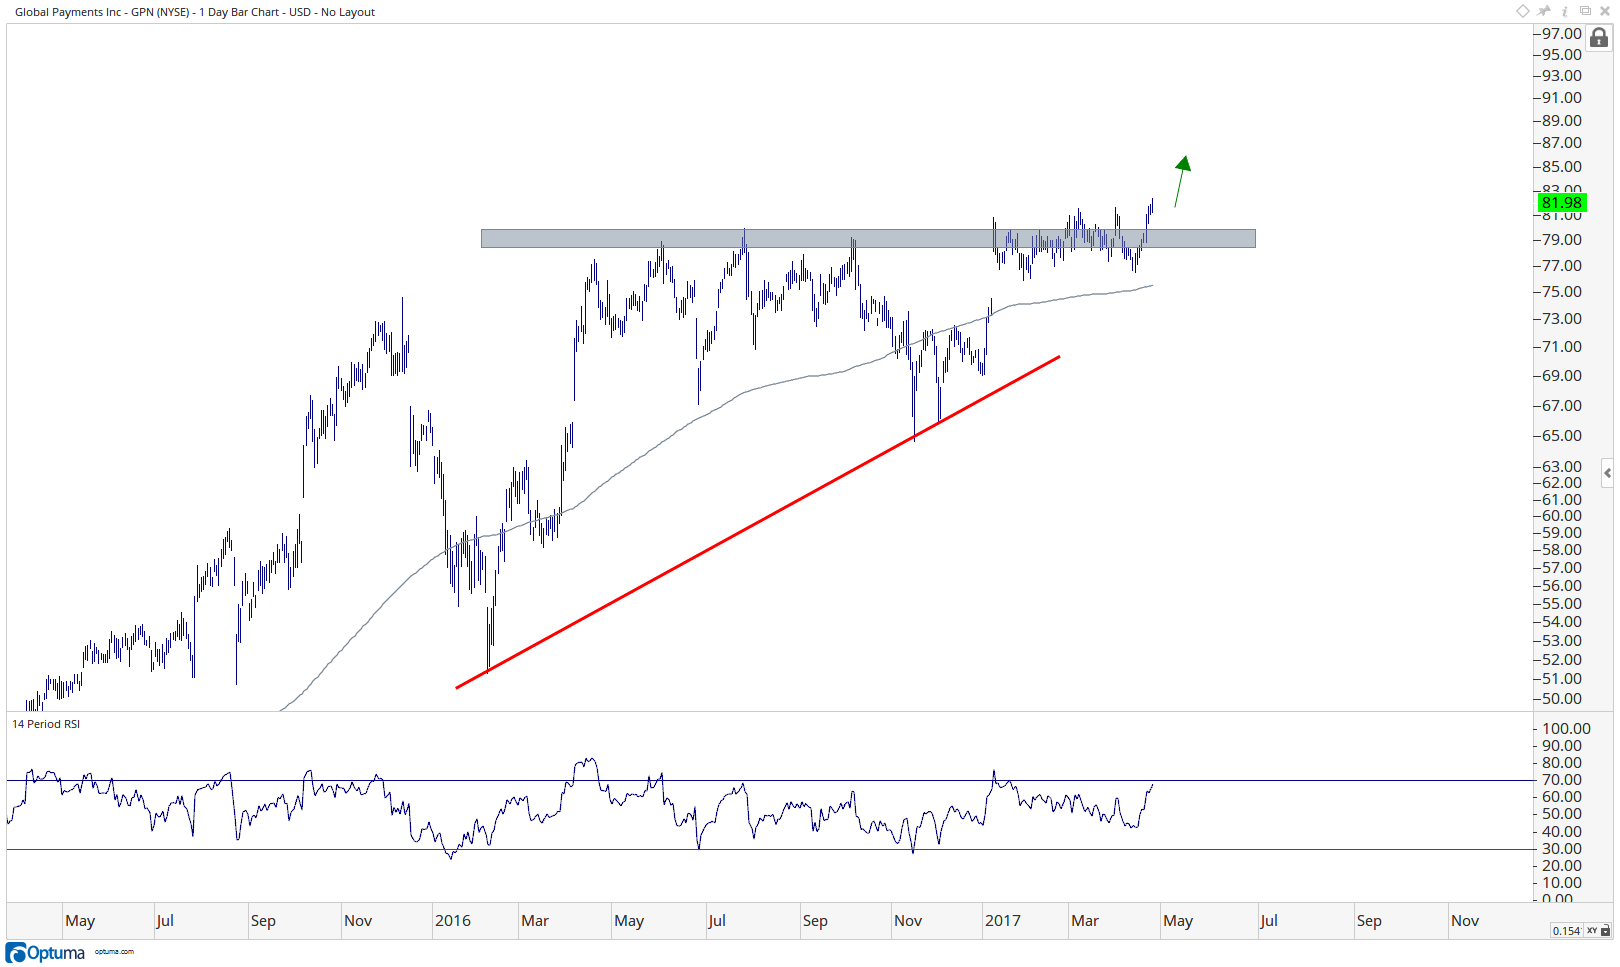This screenshot has height=967, width=1620.
Task: Select the 14 Period RSI label
Action: tap(46, 724)
